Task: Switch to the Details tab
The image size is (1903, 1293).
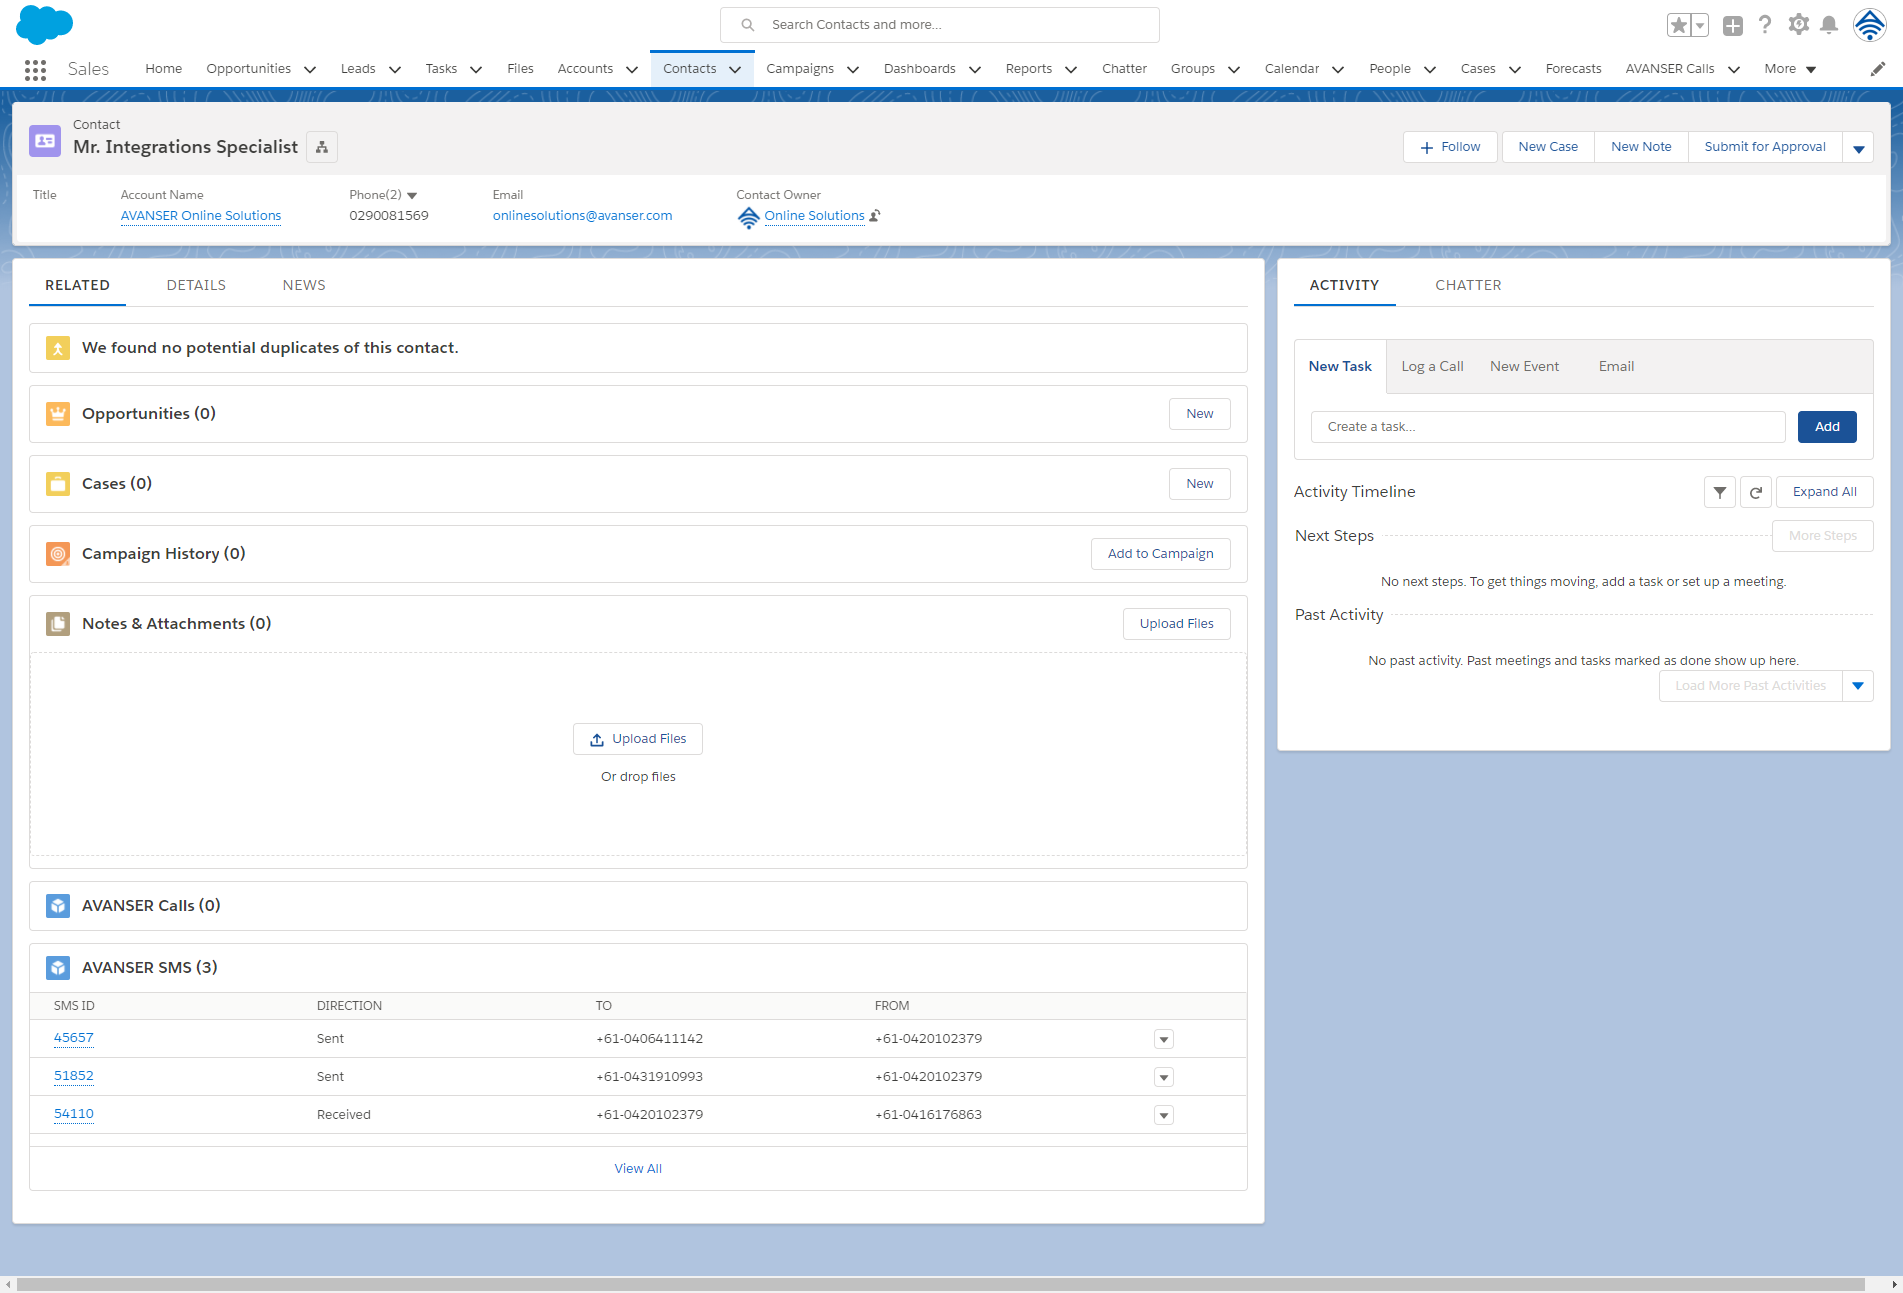Action: point(196,285)
